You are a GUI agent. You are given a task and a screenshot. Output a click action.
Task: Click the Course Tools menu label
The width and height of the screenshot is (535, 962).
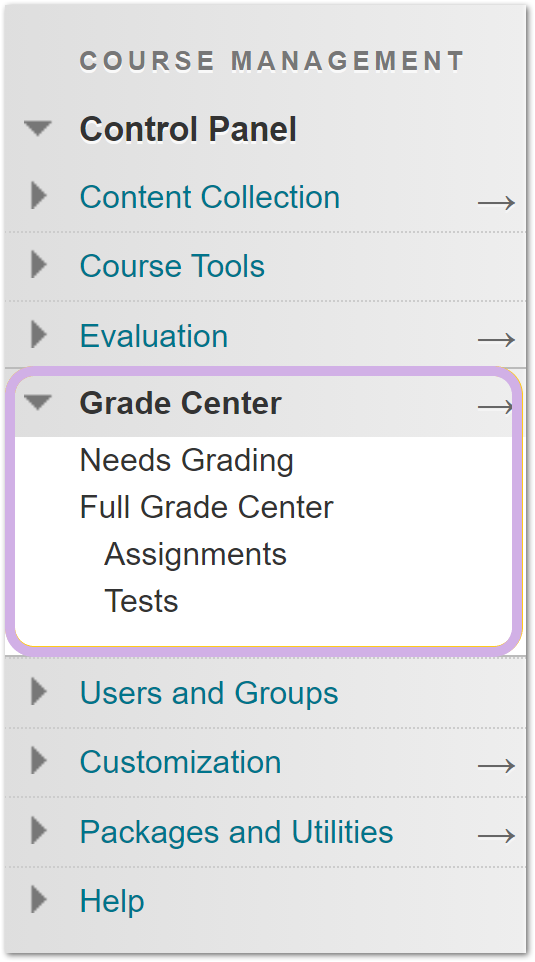[172, 266]
